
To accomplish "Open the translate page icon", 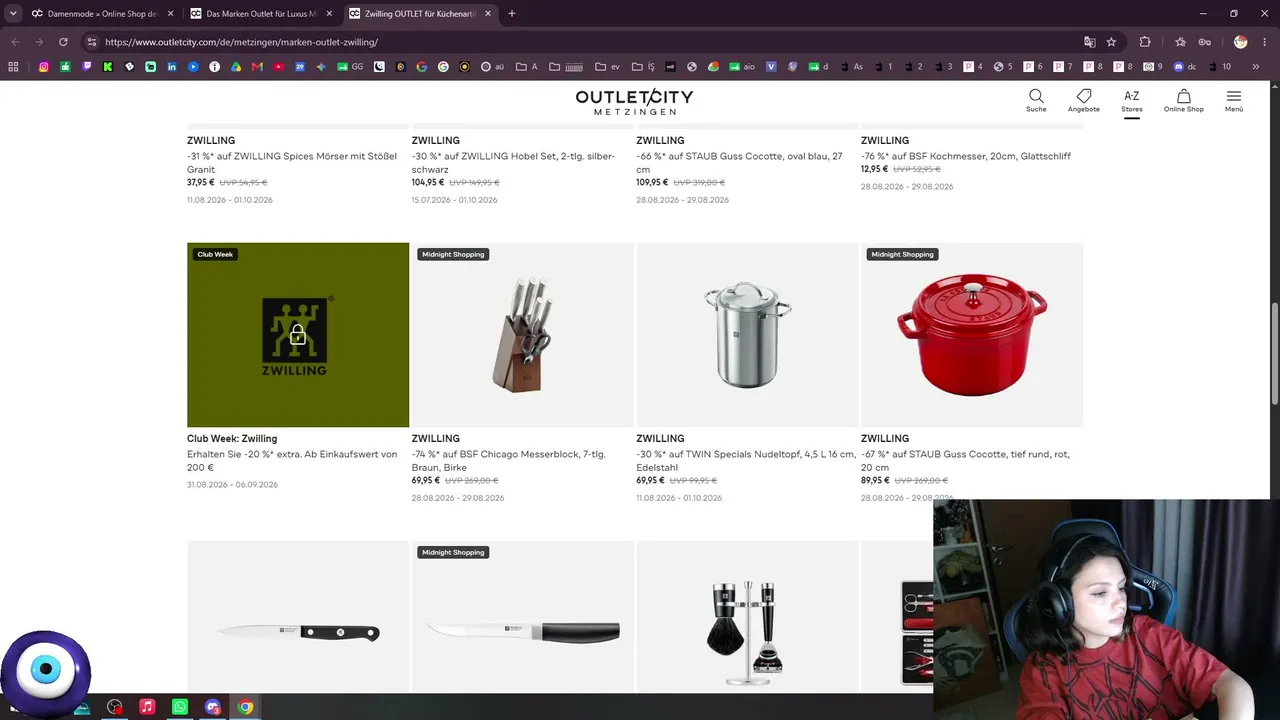I will pyautogui.click(x=1090, y=42).
